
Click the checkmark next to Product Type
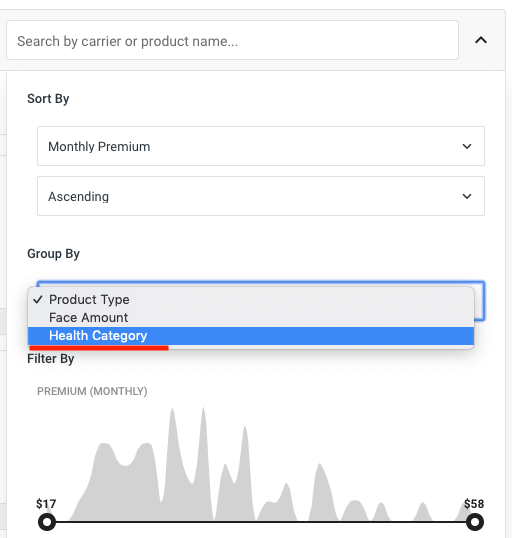coord(38,300)
